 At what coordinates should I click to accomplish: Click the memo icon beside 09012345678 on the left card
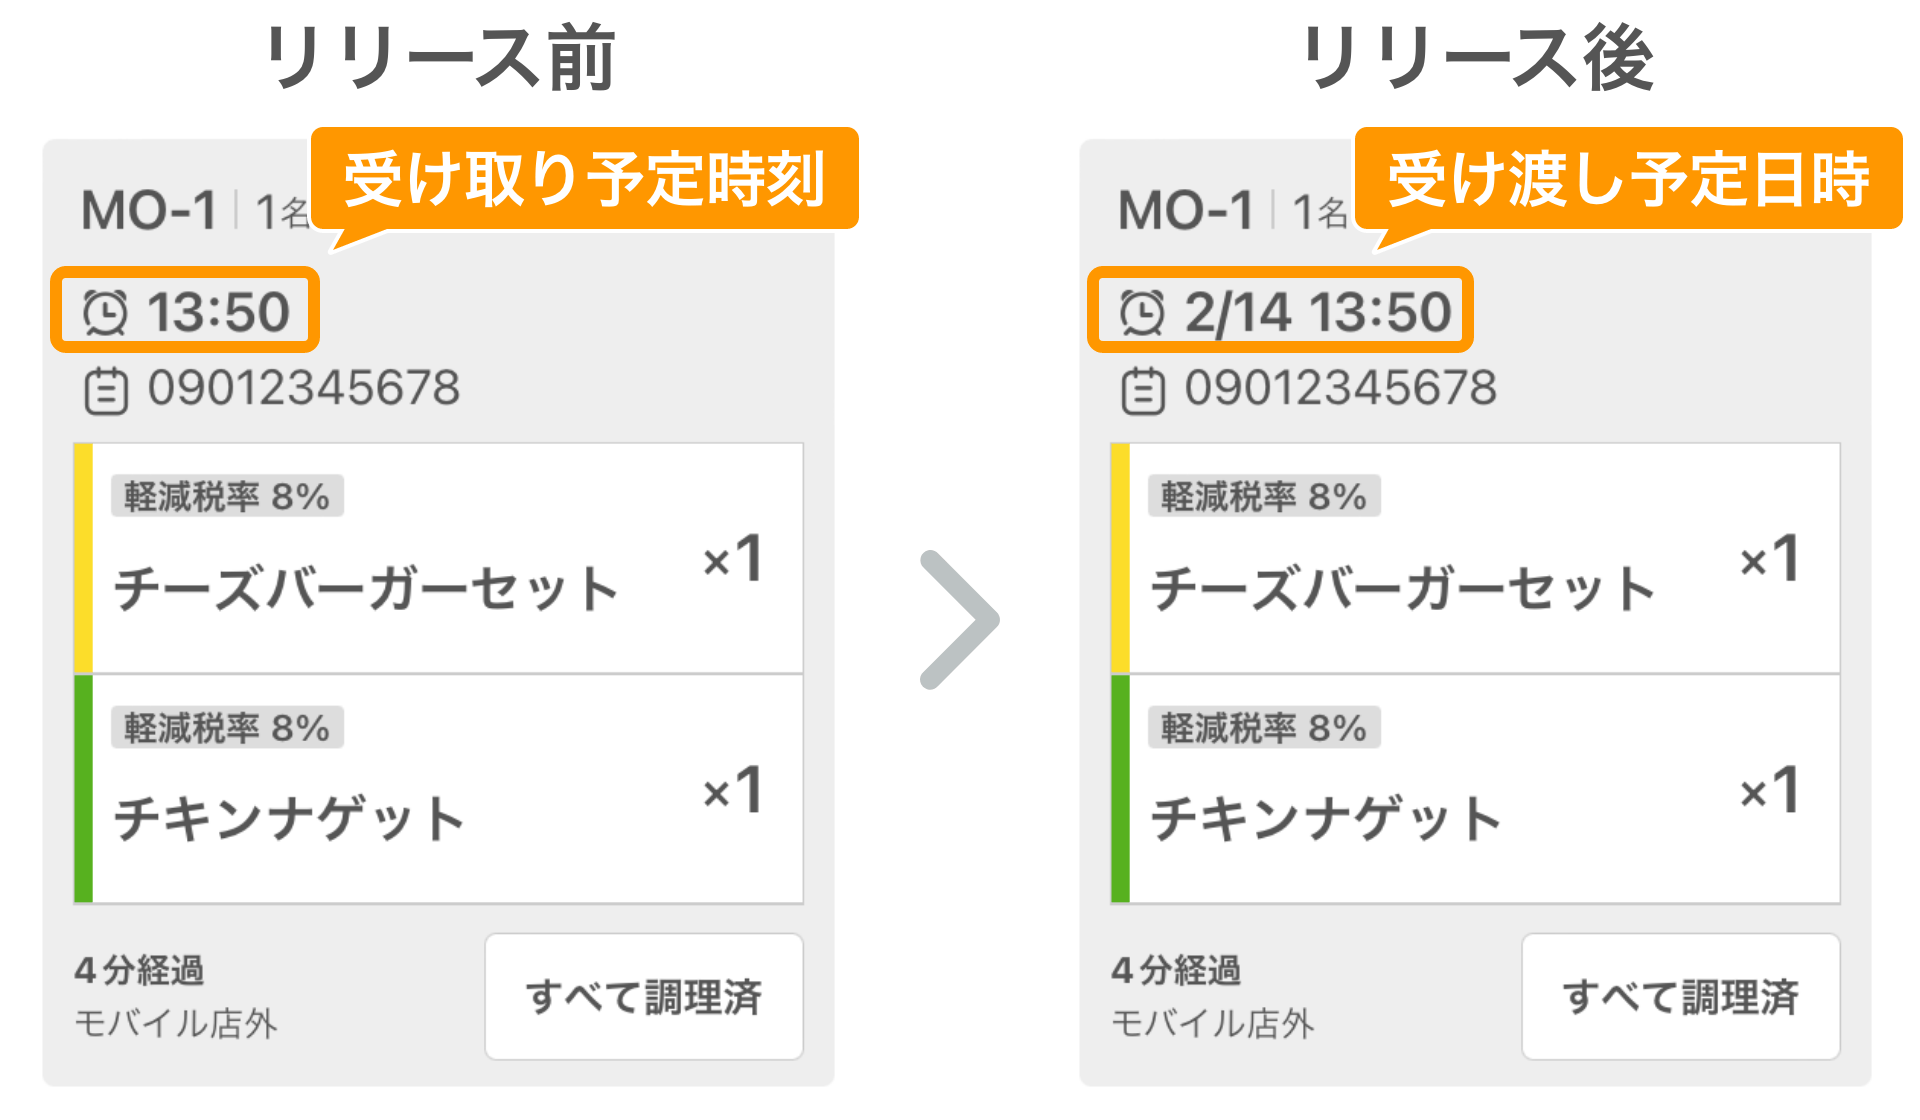(x=107, y=391)
